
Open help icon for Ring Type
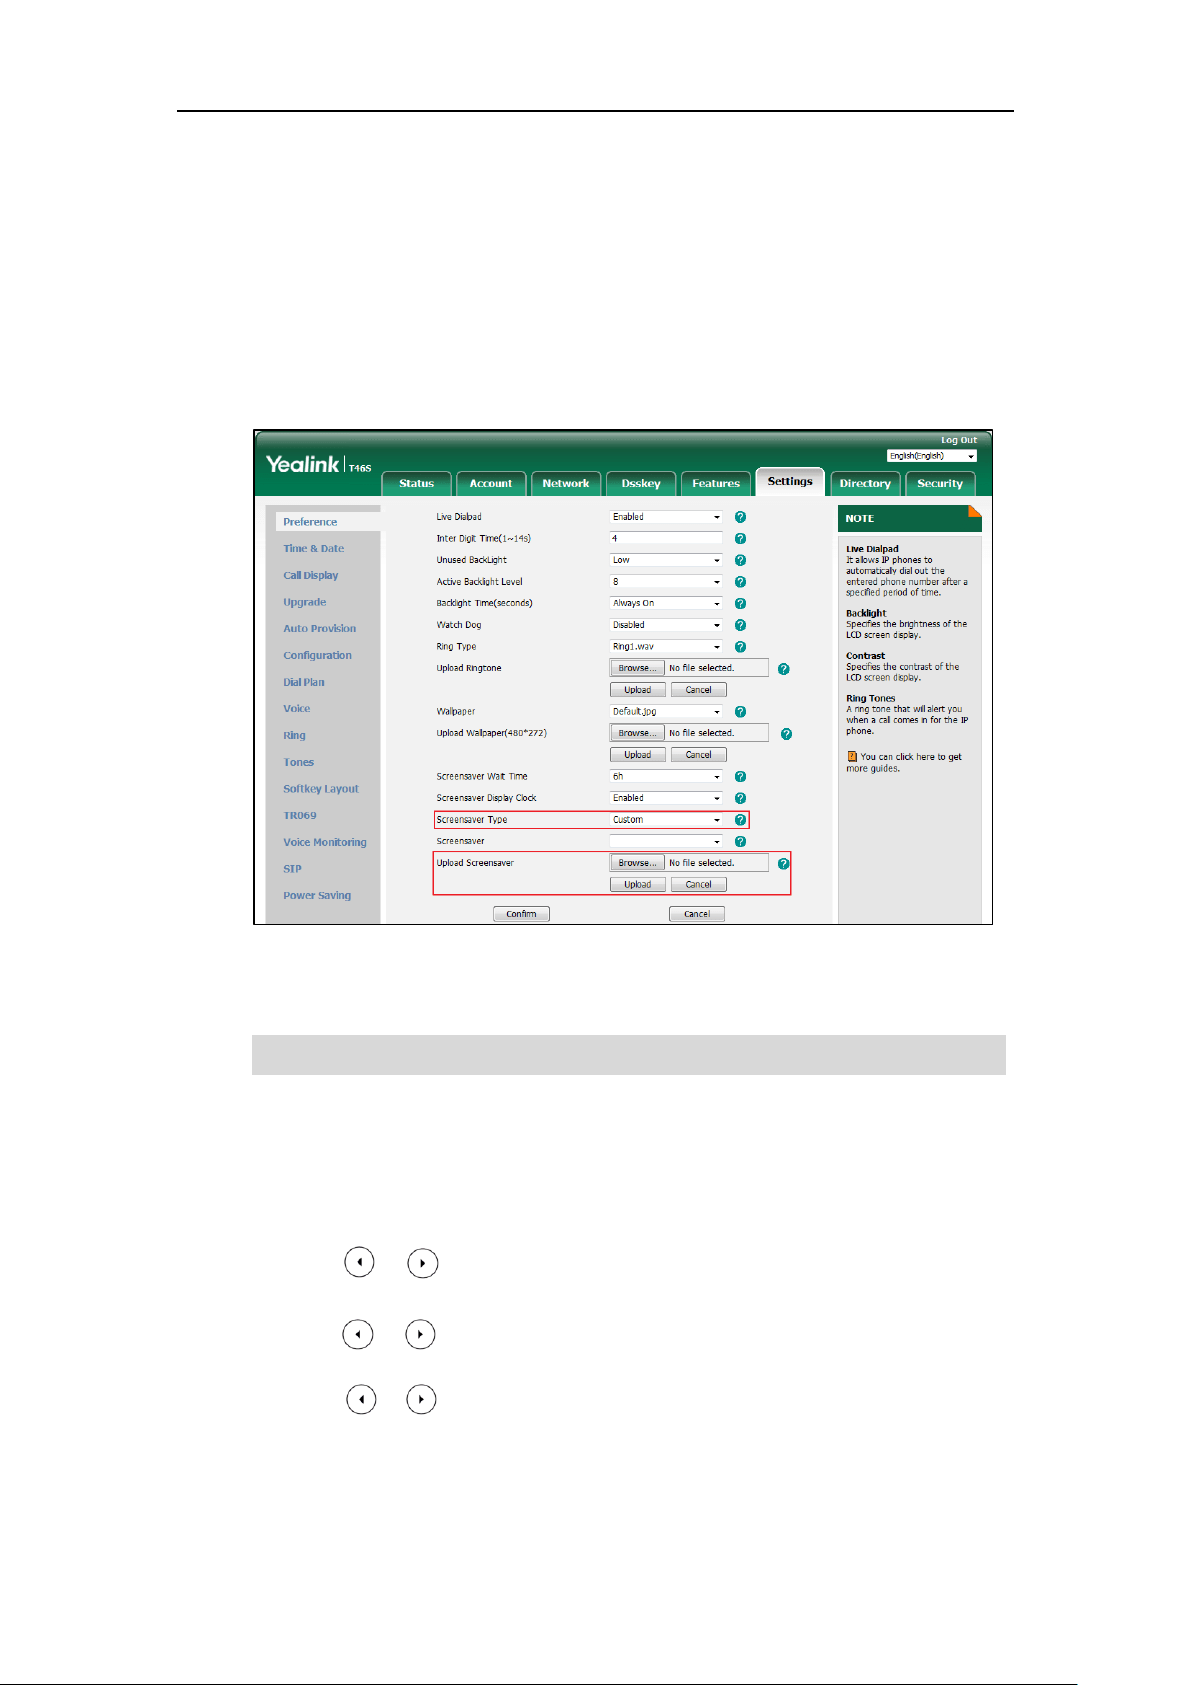(740, 647)
